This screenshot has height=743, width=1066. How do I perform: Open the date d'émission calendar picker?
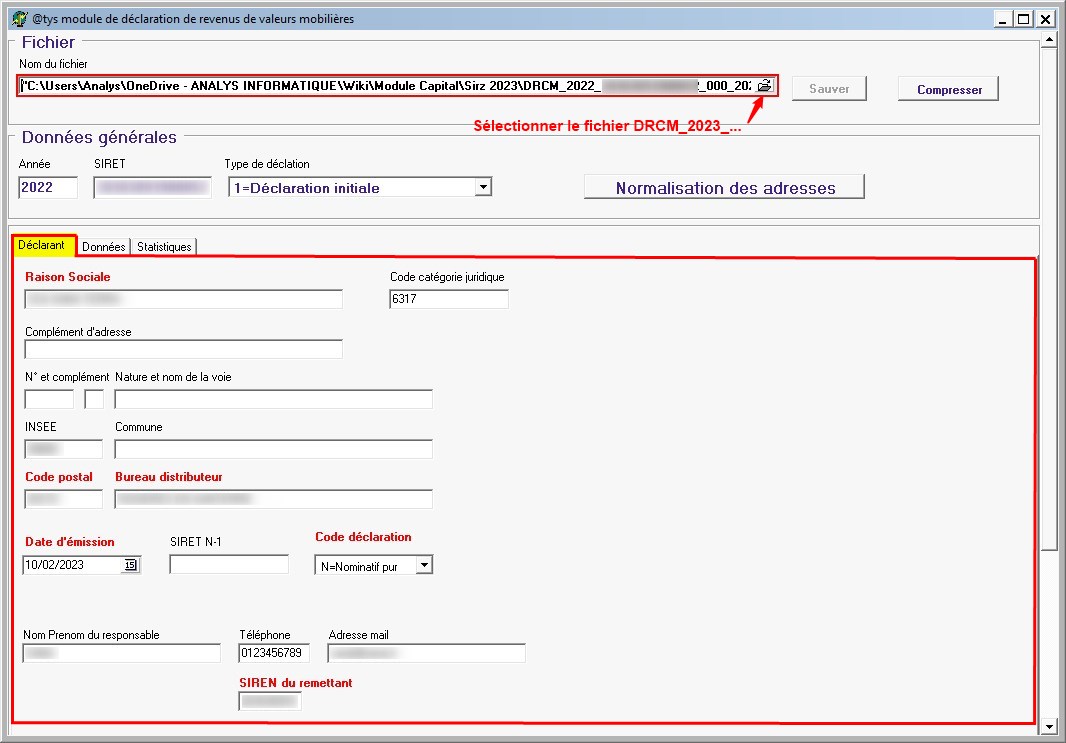tap(130, 565)
